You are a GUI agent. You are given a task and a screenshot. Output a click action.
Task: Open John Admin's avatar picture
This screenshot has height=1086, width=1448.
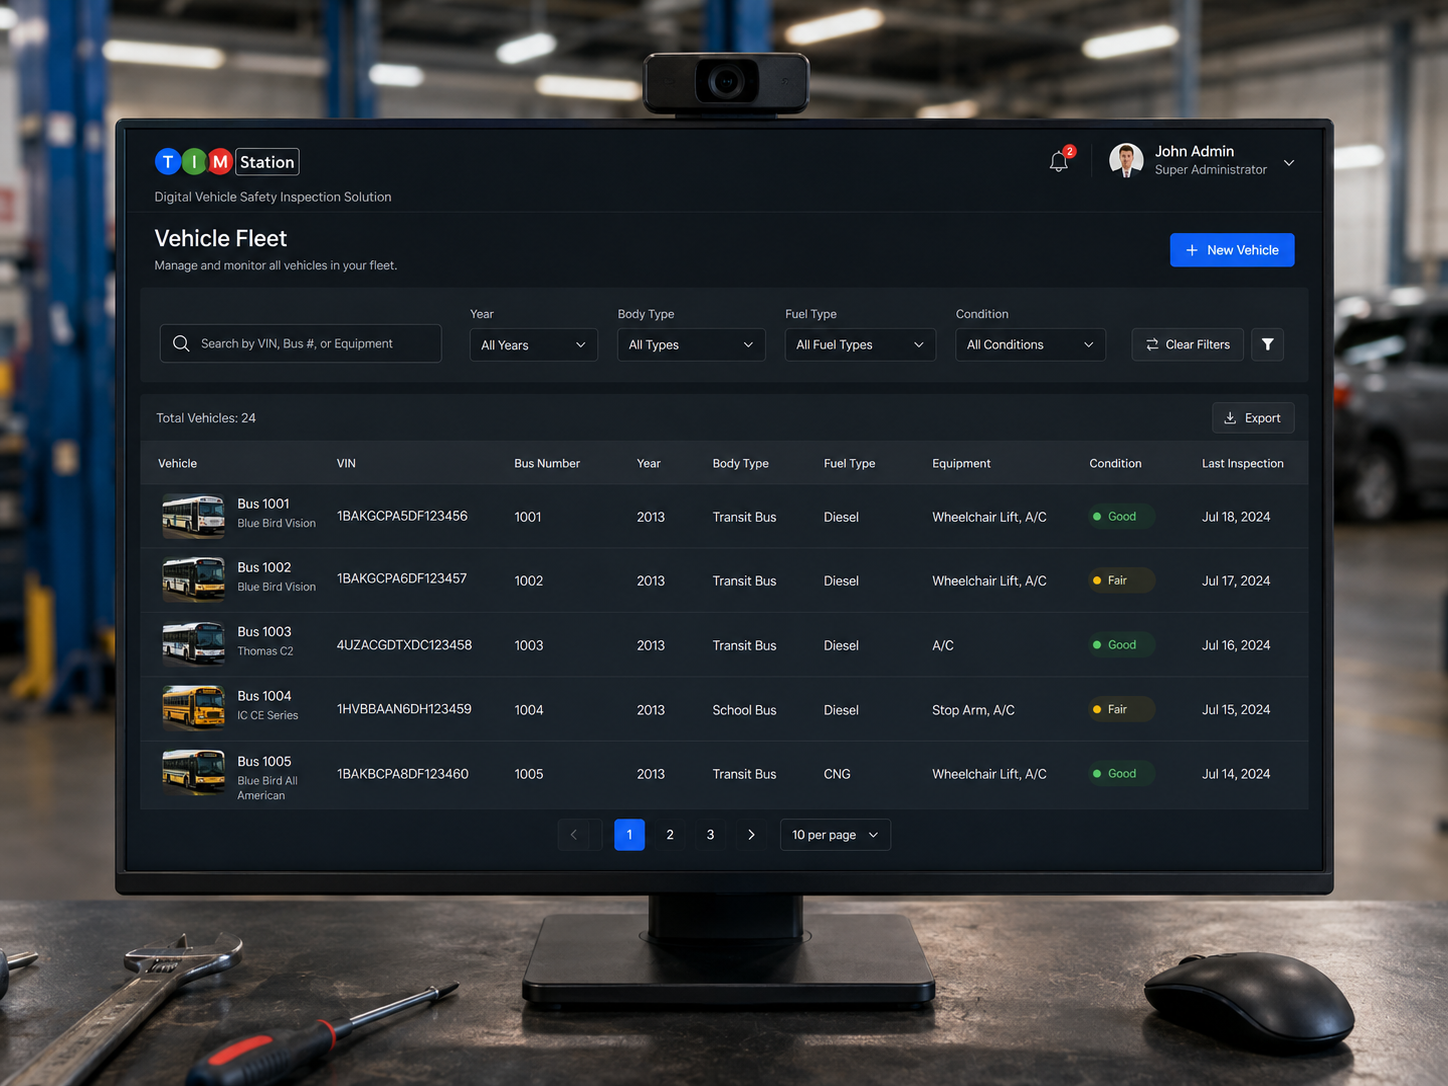pos(1126,160)
